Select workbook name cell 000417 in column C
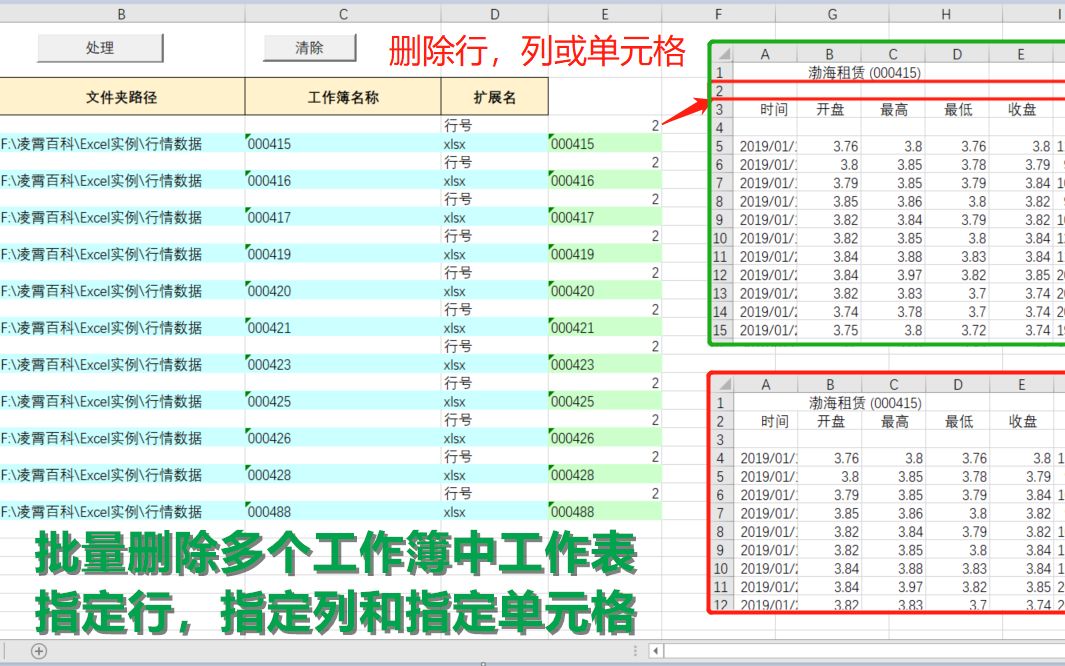The width and height of the screenshot is (1065, 666). pyautogui.click(x=343, y=217)
